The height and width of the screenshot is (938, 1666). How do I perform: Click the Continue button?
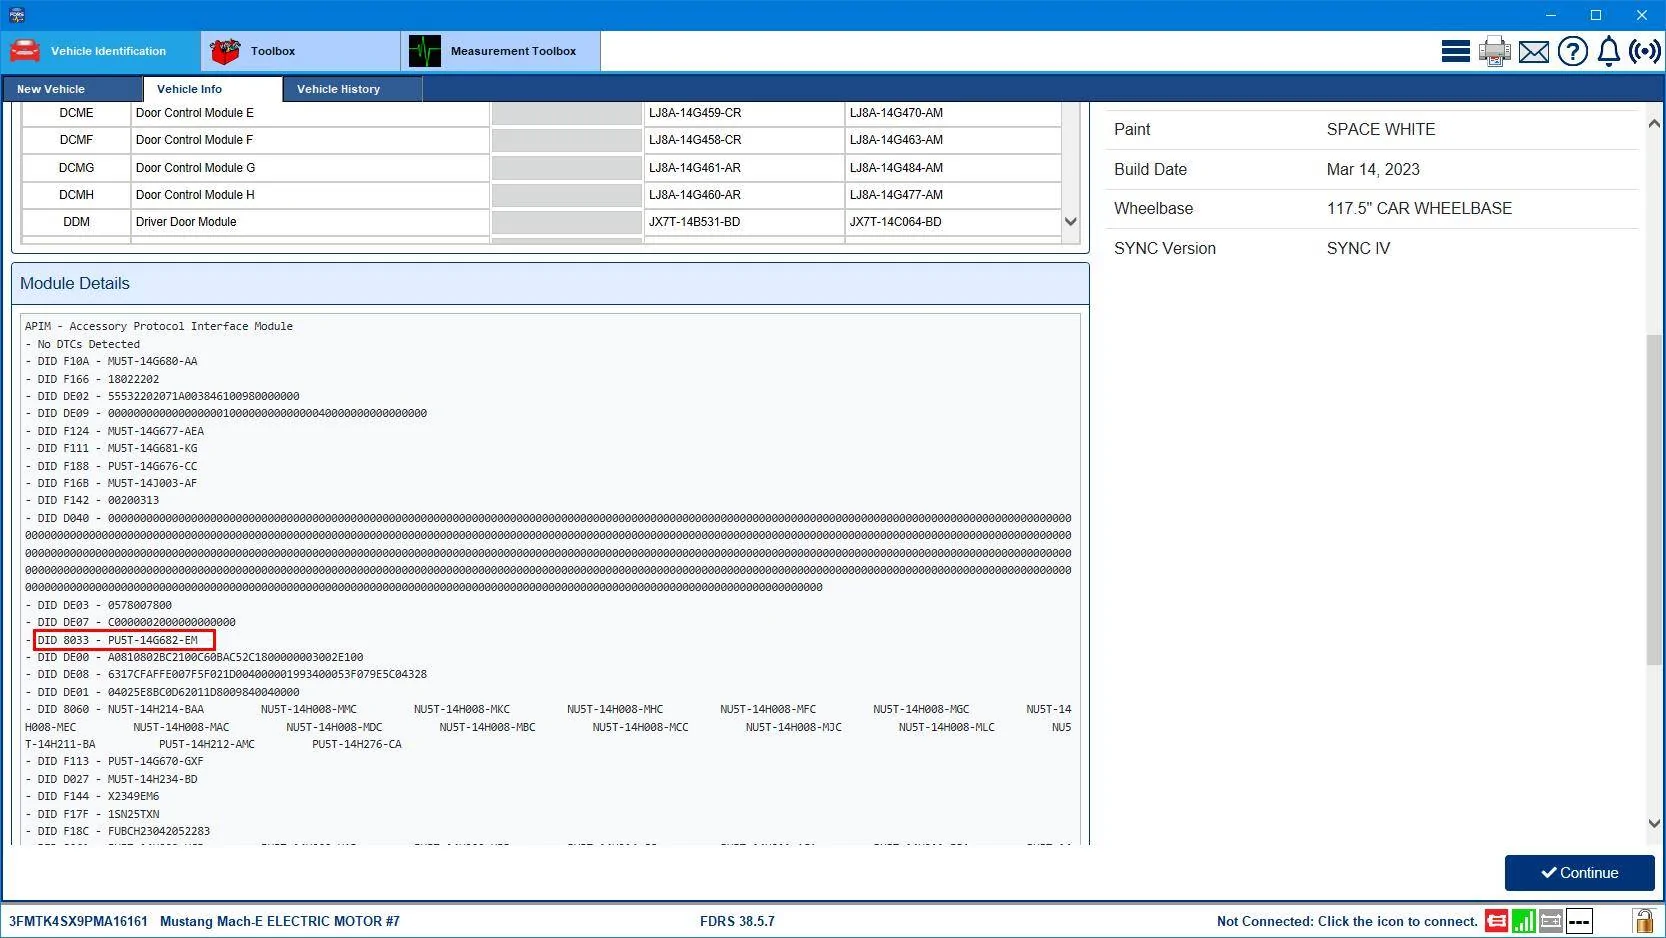[1580, 873]
